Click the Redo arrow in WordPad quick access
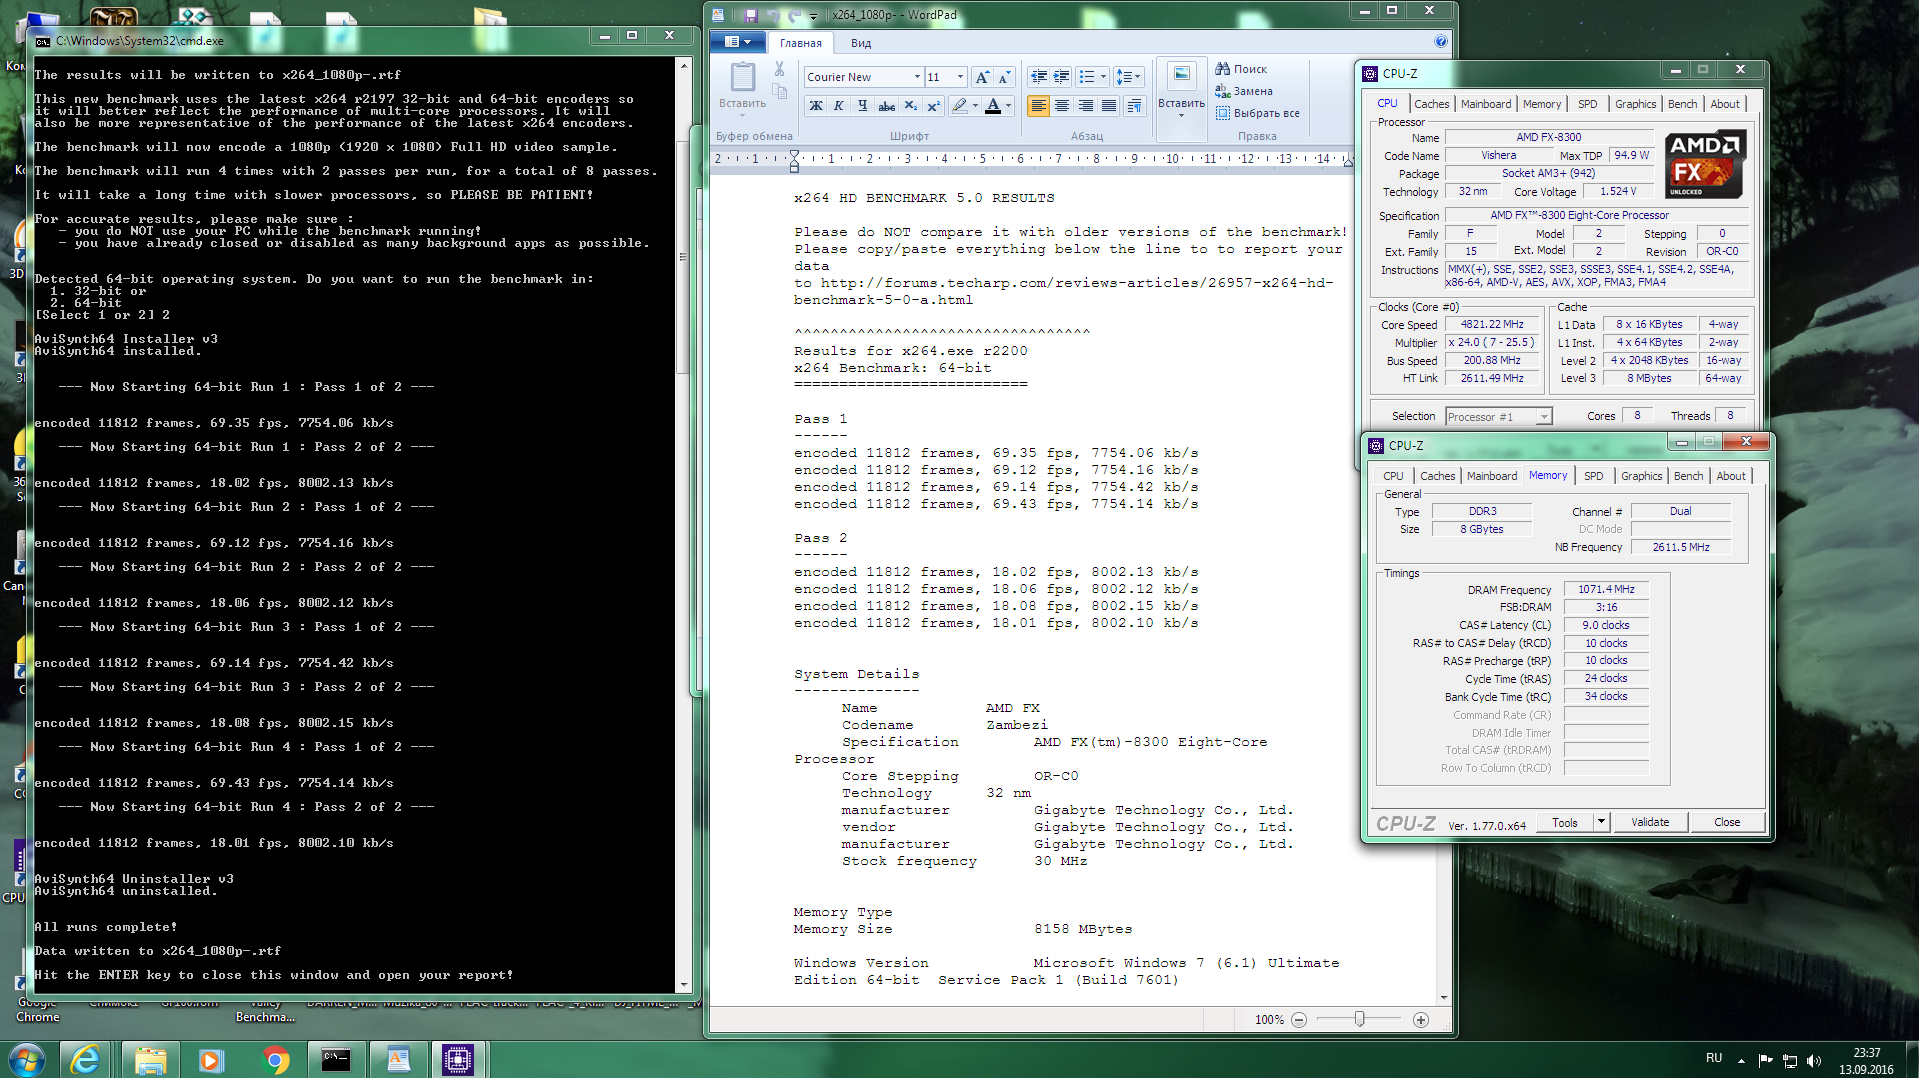 coord(794,15)
